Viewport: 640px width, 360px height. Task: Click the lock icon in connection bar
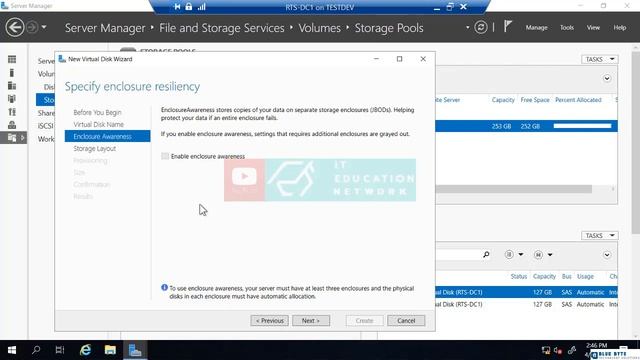[x=189, y=7]
